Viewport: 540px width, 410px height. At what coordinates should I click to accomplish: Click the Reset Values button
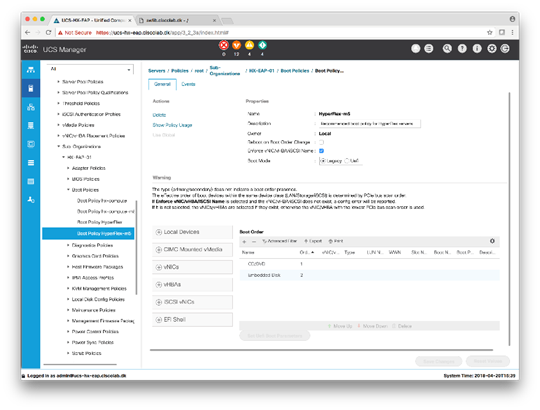(488, 361)
